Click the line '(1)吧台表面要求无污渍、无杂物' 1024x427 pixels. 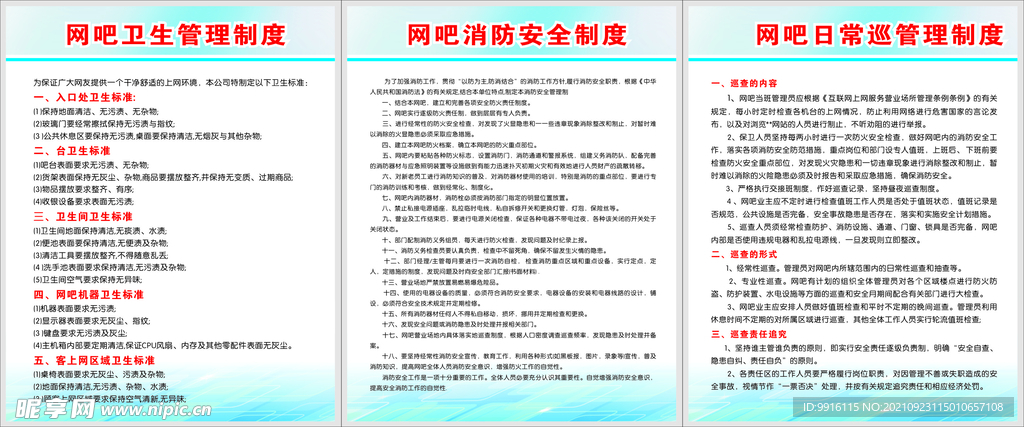[x=91, y=165]
